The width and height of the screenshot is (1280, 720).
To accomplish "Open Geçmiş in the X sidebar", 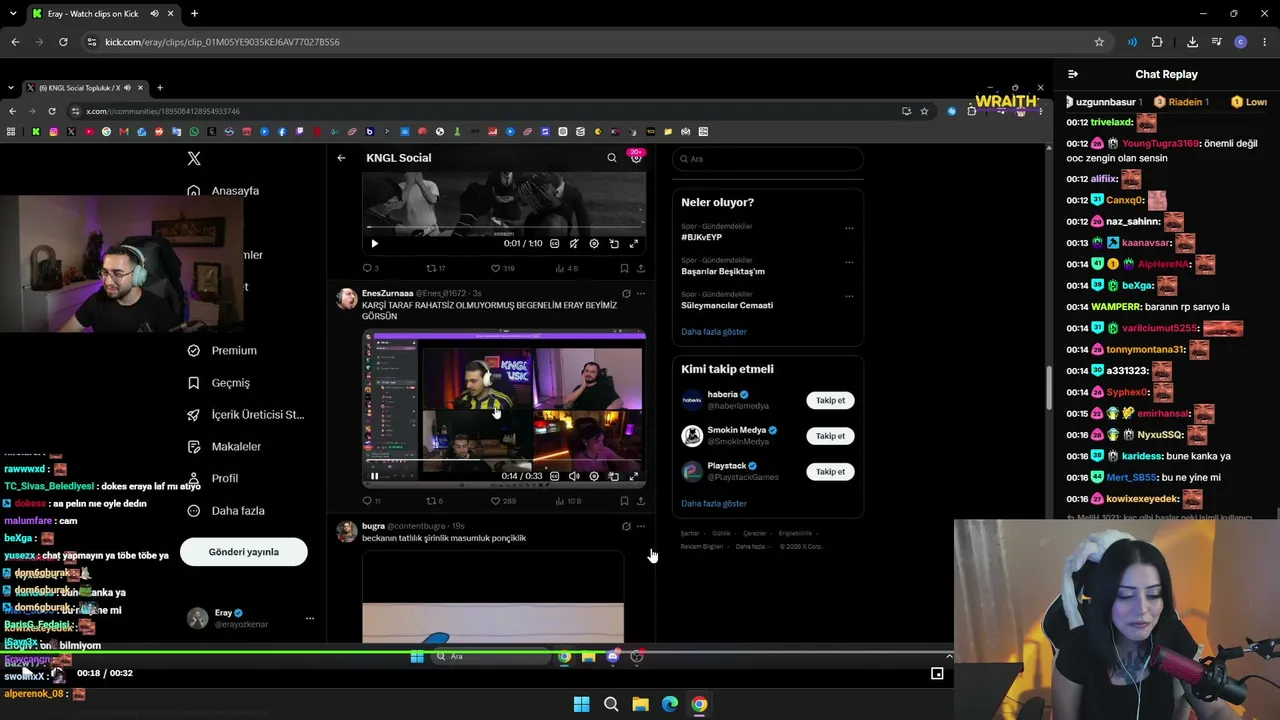I will (x=219, y=383).
